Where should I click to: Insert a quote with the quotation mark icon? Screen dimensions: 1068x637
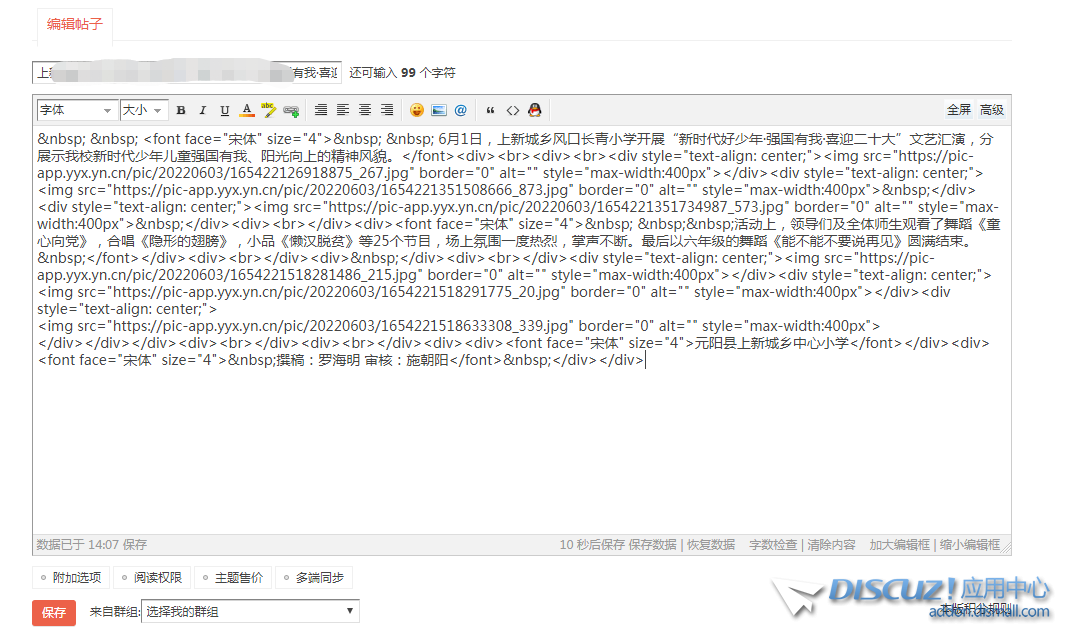[490, 110]
